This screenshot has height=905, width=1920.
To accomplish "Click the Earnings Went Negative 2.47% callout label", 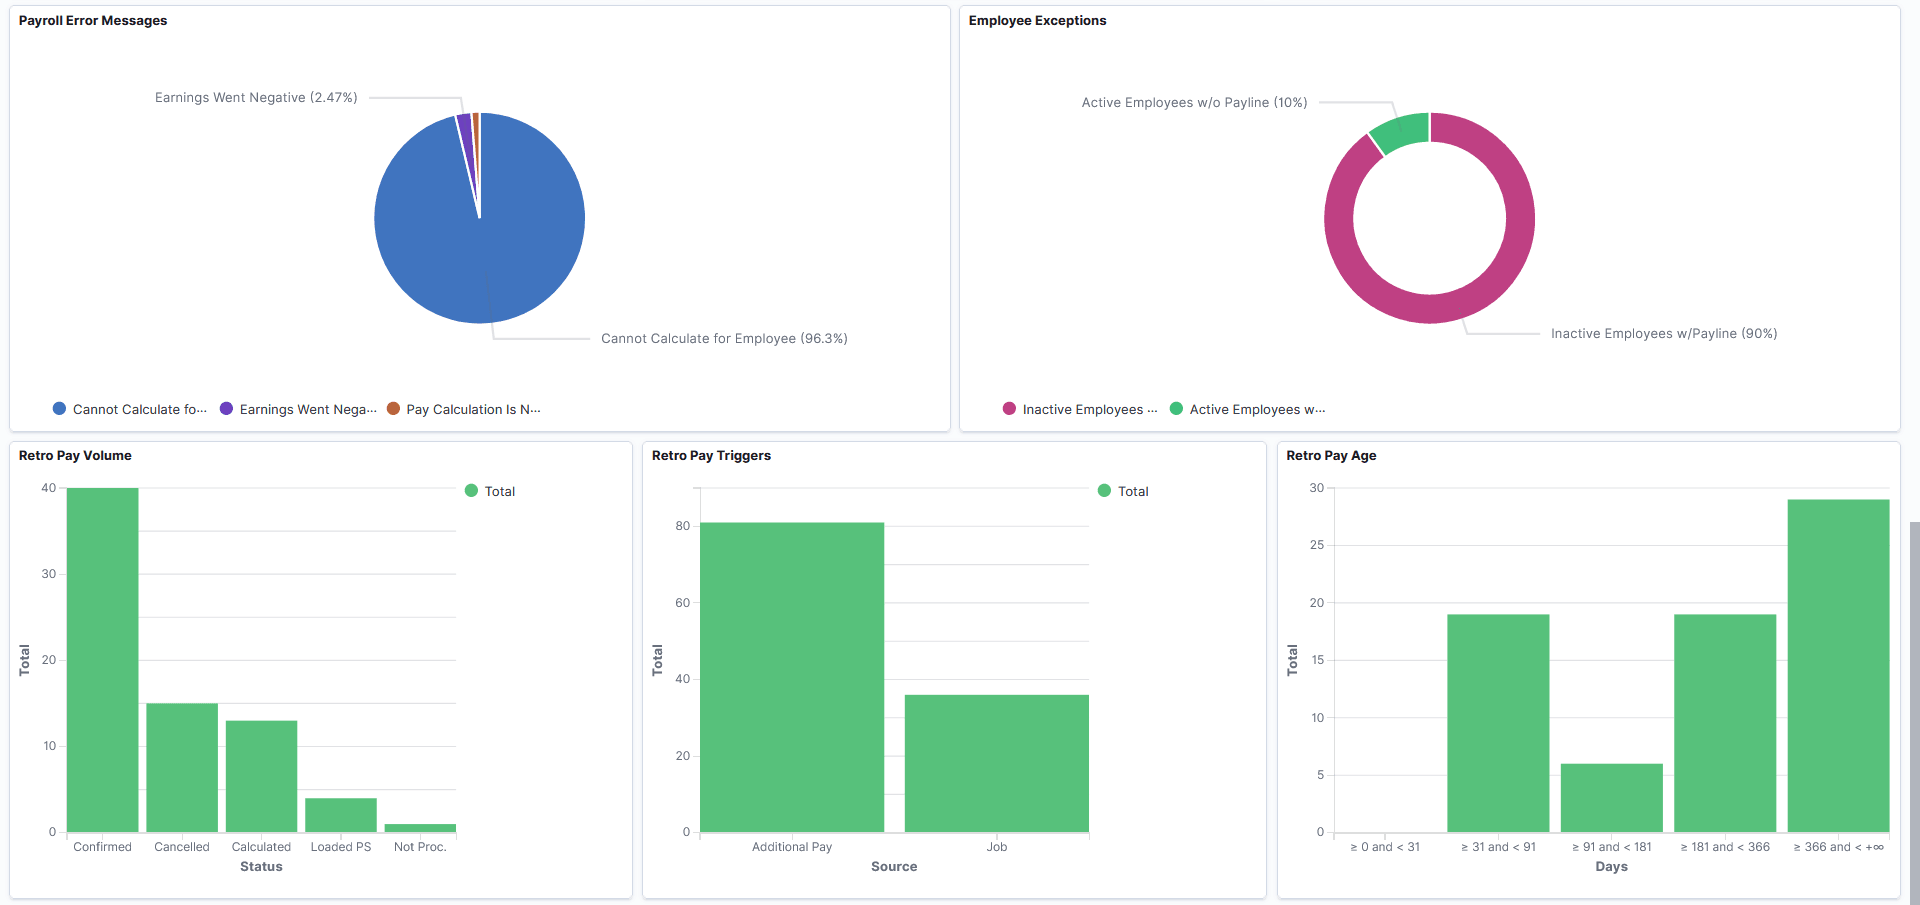I will (255, 97).
